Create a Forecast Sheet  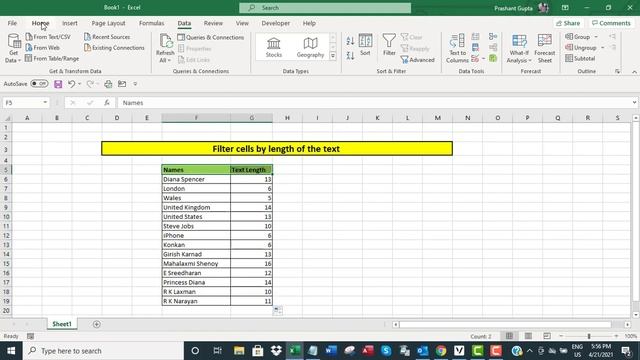coord(544,48)
